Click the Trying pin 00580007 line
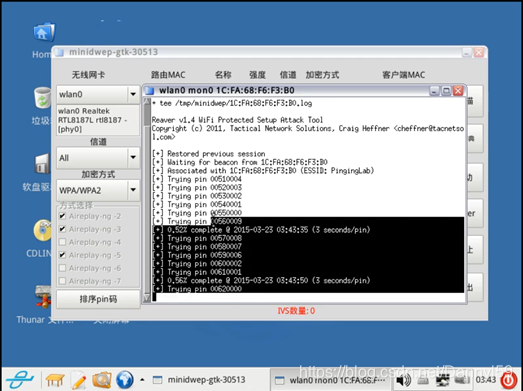Viewport: 523px width, 391px height. click(x=197, y=247)
